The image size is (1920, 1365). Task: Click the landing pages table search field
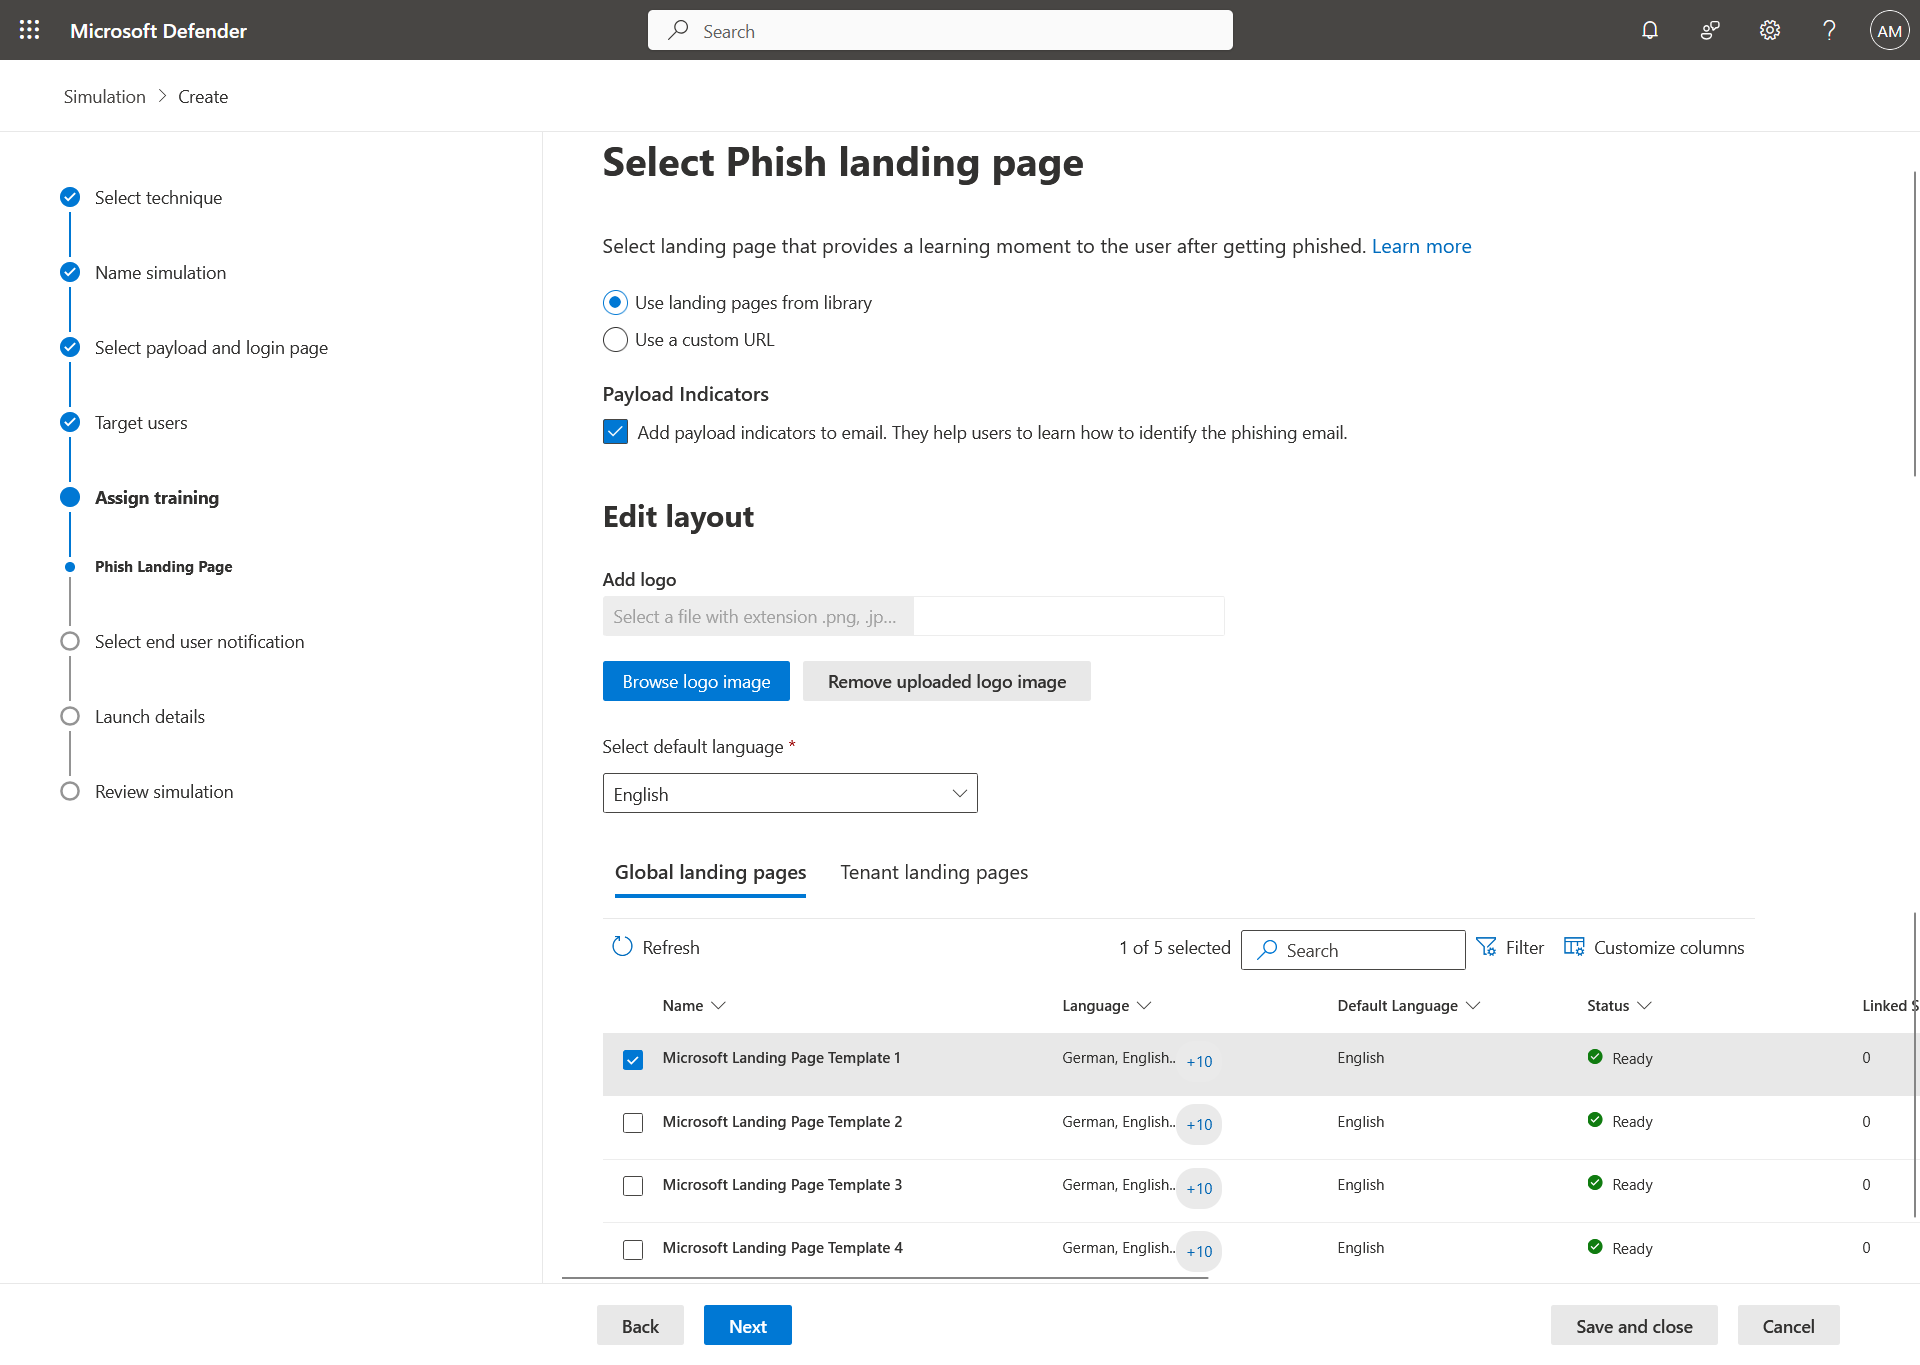tap(1353, 949)
